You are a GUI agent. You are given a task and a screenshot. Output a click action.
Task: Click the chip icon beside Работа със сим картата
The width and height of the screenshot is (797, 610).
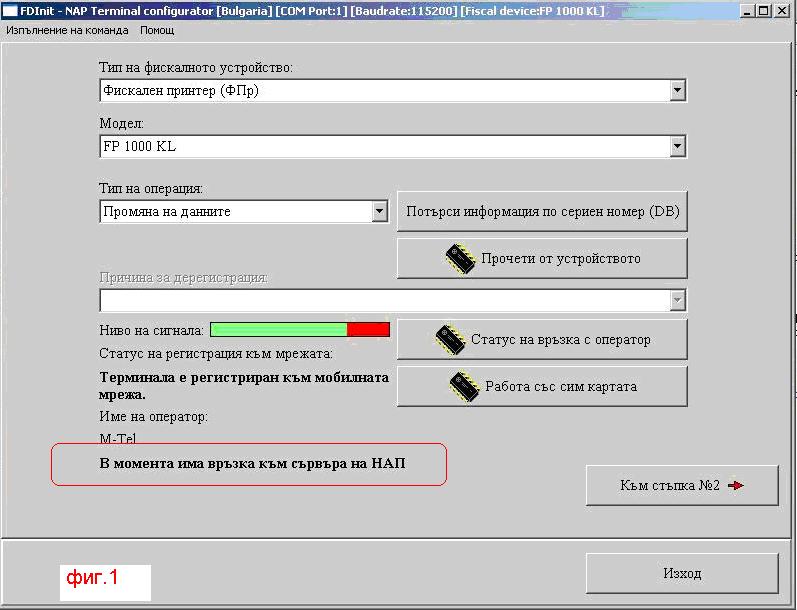(x=464, y=387)
